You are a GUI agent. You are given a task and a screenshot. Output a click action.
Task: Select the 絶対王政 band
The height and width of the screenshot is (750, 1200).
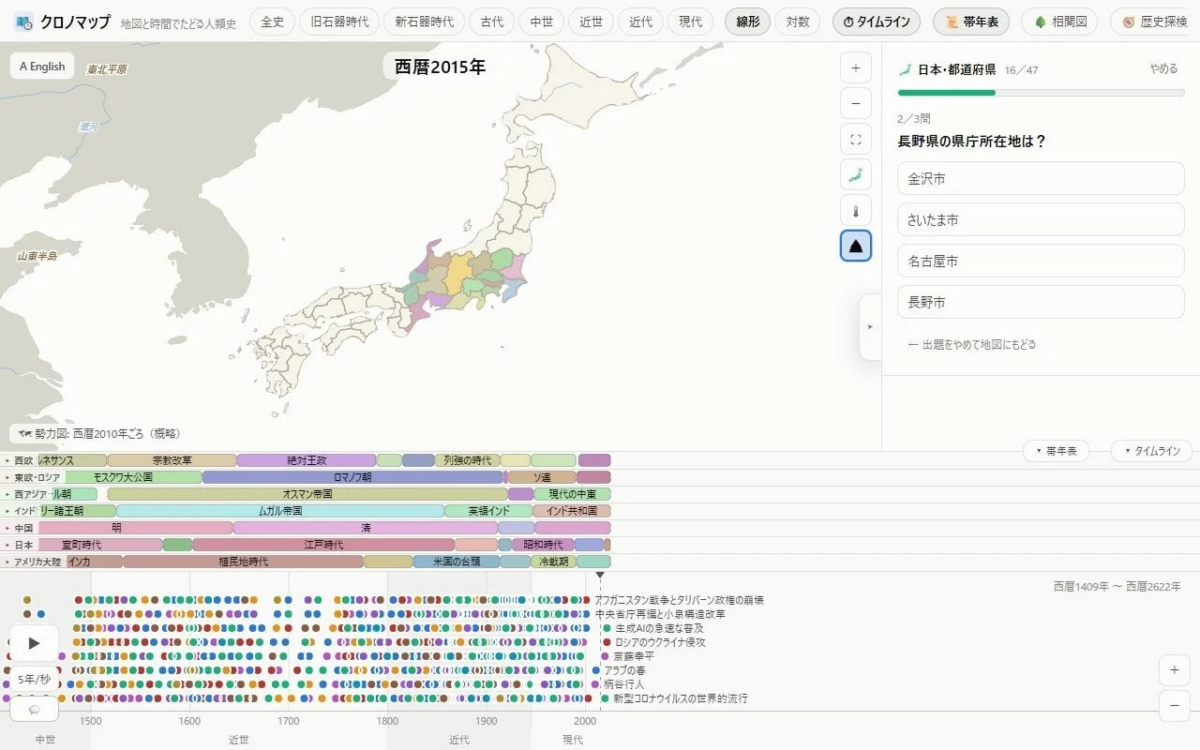click(x=307, y=461)
